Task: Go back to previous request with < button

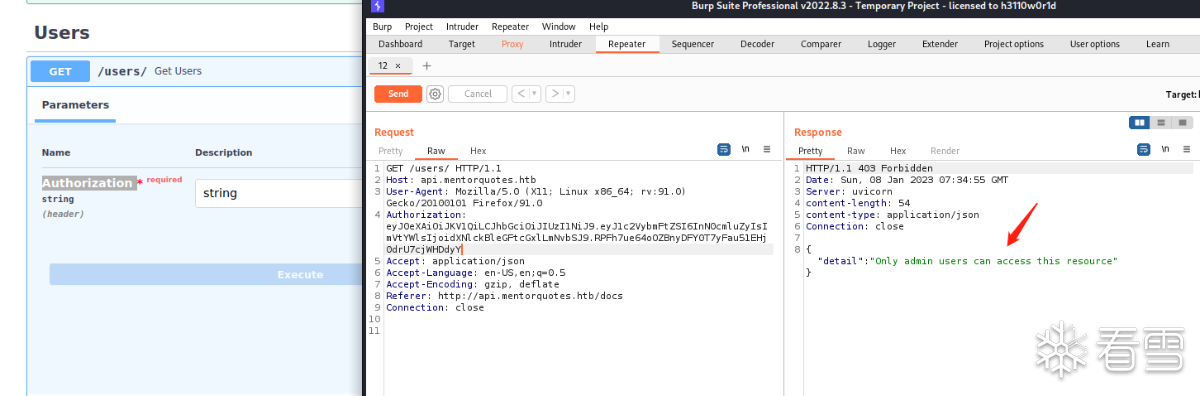Action: (520, 93)
